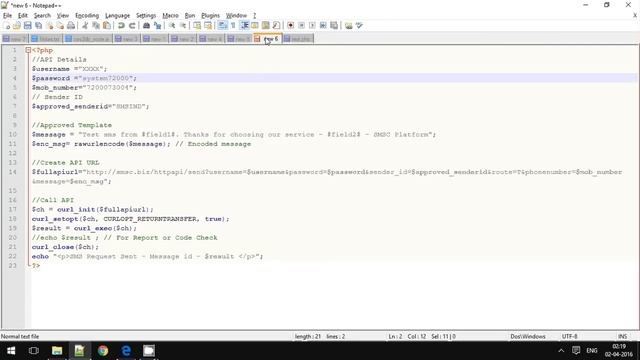The height and width of the screenshot is (360, 640).
Task: Click the New file toolbar icon
Action: click(7, 25)
